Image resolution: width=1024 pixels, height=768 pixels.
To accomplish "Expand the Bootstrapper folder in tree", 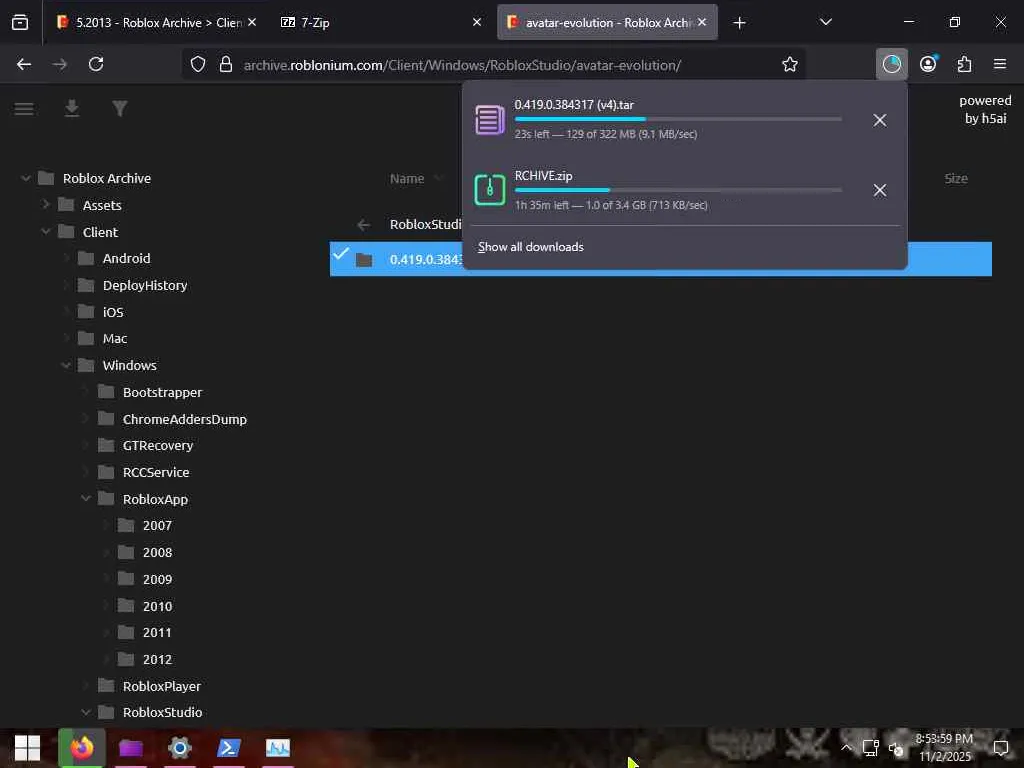I will 86,392.
